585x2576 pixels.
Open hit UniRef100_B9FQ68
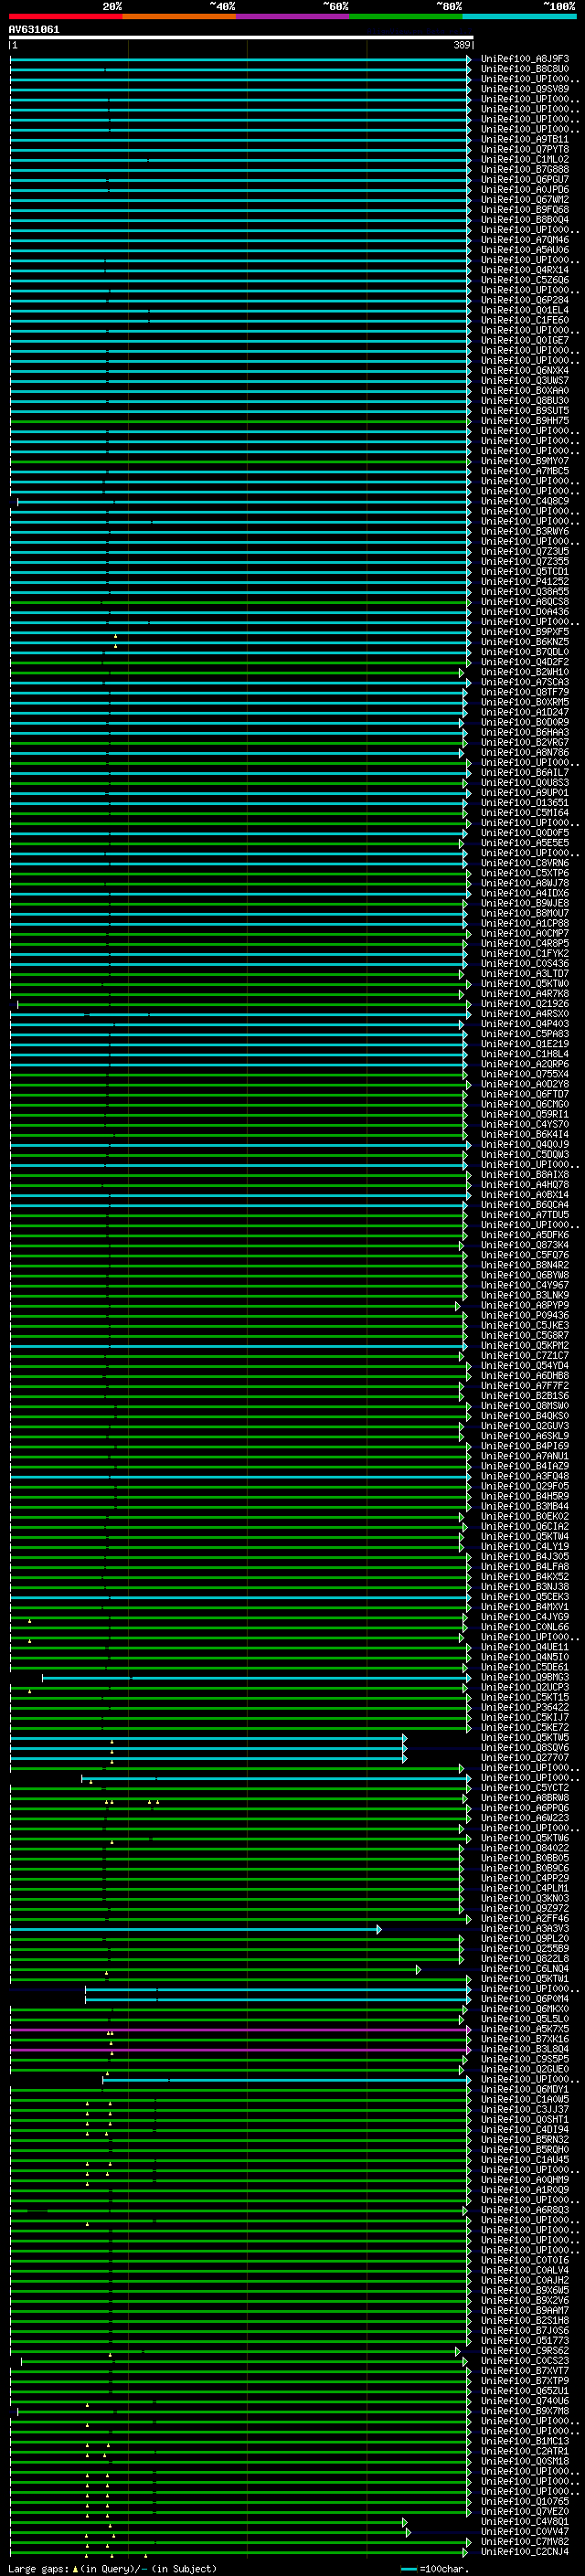525,210
